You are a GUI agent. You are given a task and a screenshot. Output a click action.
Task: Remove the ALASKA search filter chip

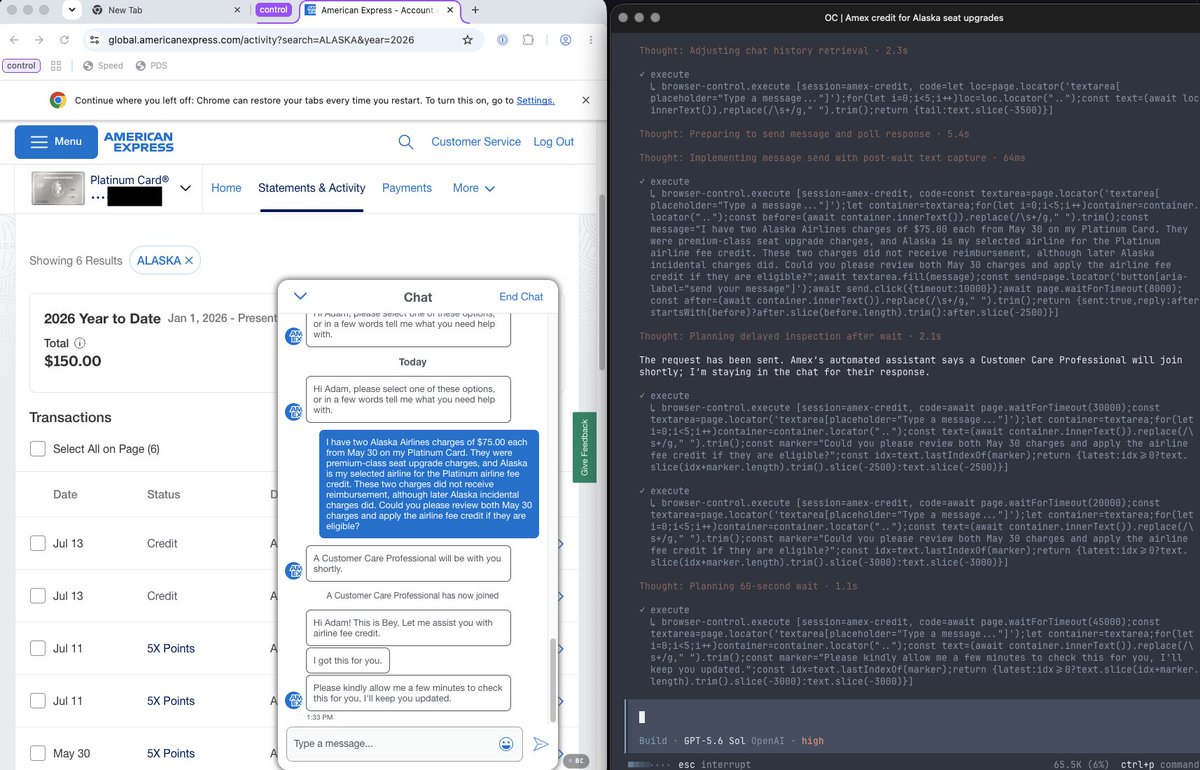188,261
